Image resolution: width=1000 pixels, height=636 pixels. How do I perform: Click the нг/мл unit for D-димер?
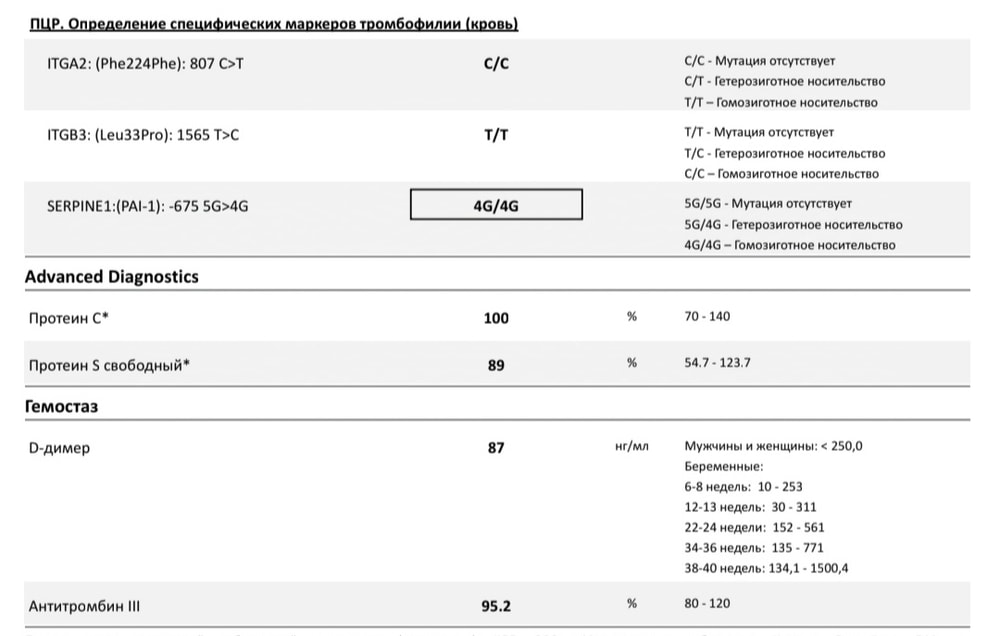coord(632,447)
